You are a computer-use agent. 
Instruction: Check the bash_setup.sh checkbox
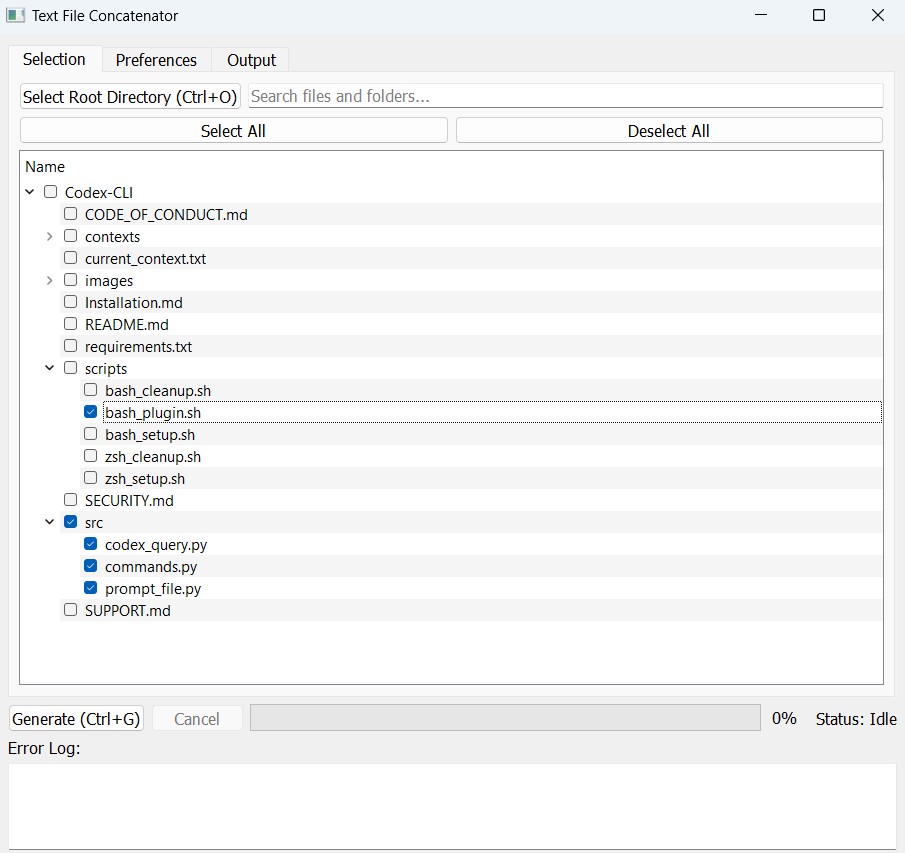coord(91,434)
